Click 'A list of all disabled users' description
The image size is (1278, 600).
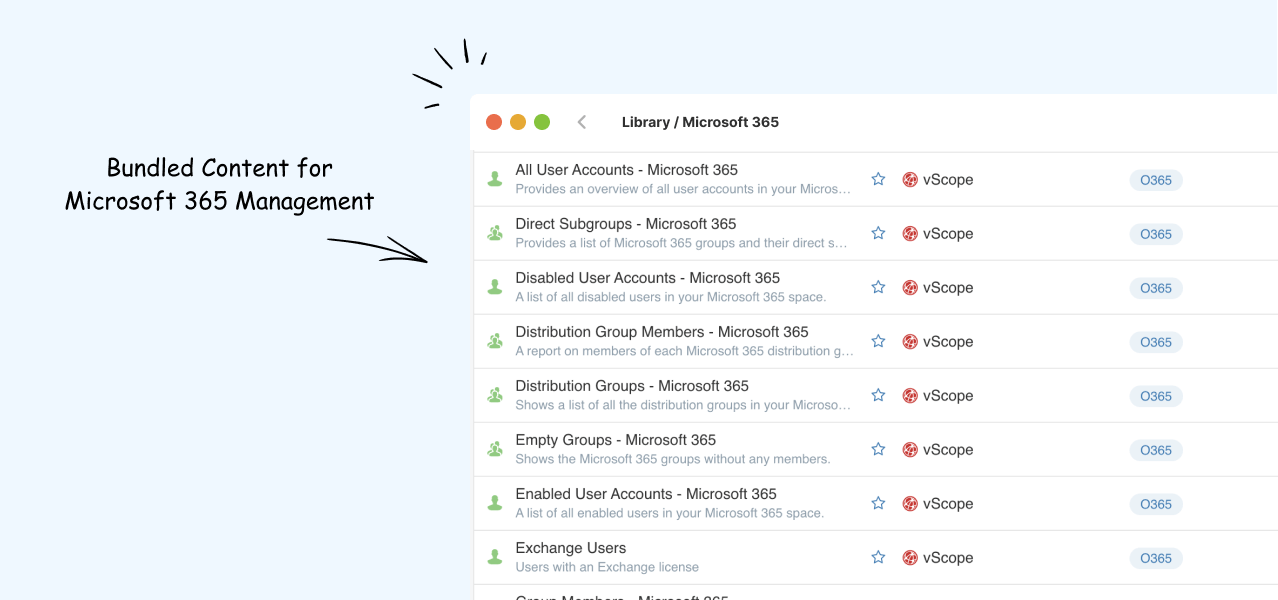tap(670, 297)
